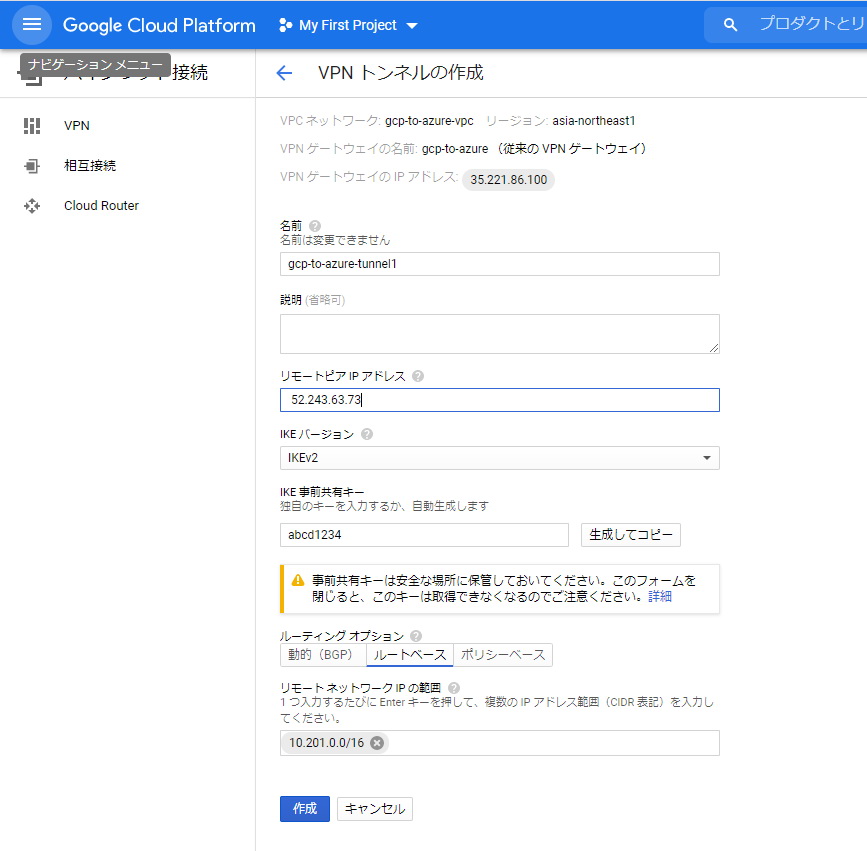Click the gcp-to-azure-vpc network text
This screenshot has width=867, height=851.
pos(429,121)
